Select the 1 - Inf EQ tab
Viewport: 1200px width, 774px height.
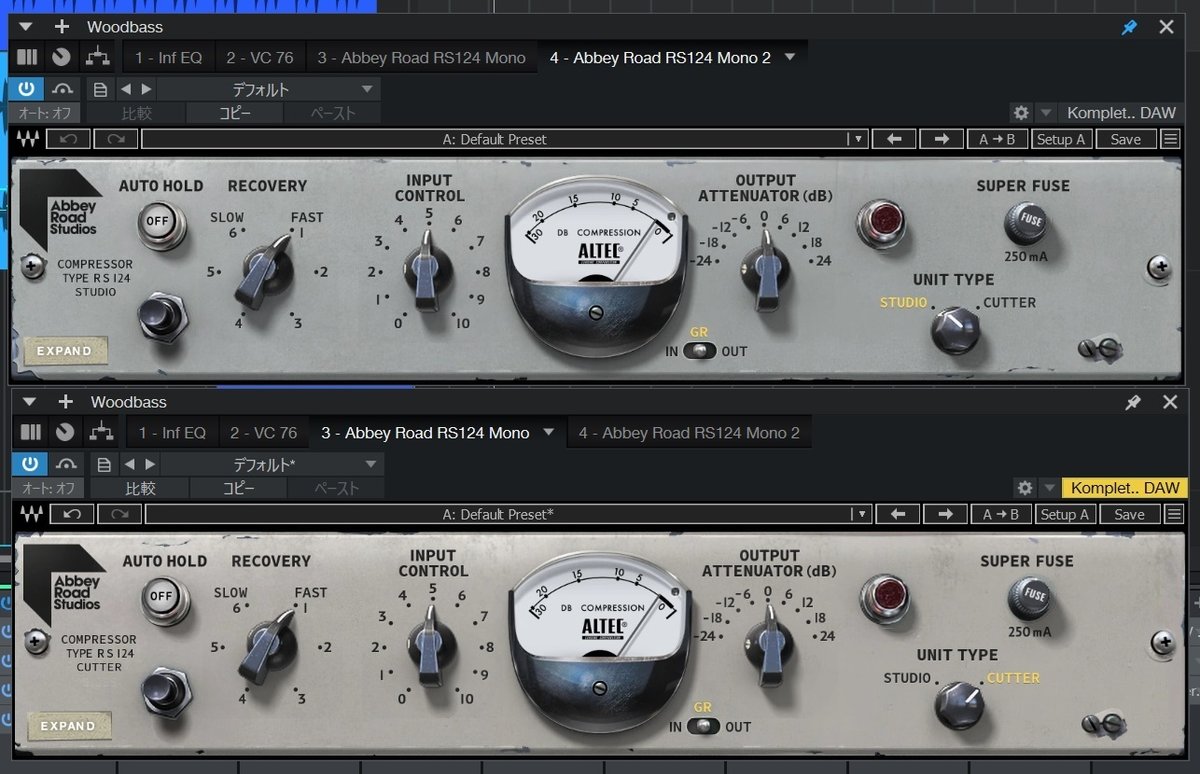point(168,56)
